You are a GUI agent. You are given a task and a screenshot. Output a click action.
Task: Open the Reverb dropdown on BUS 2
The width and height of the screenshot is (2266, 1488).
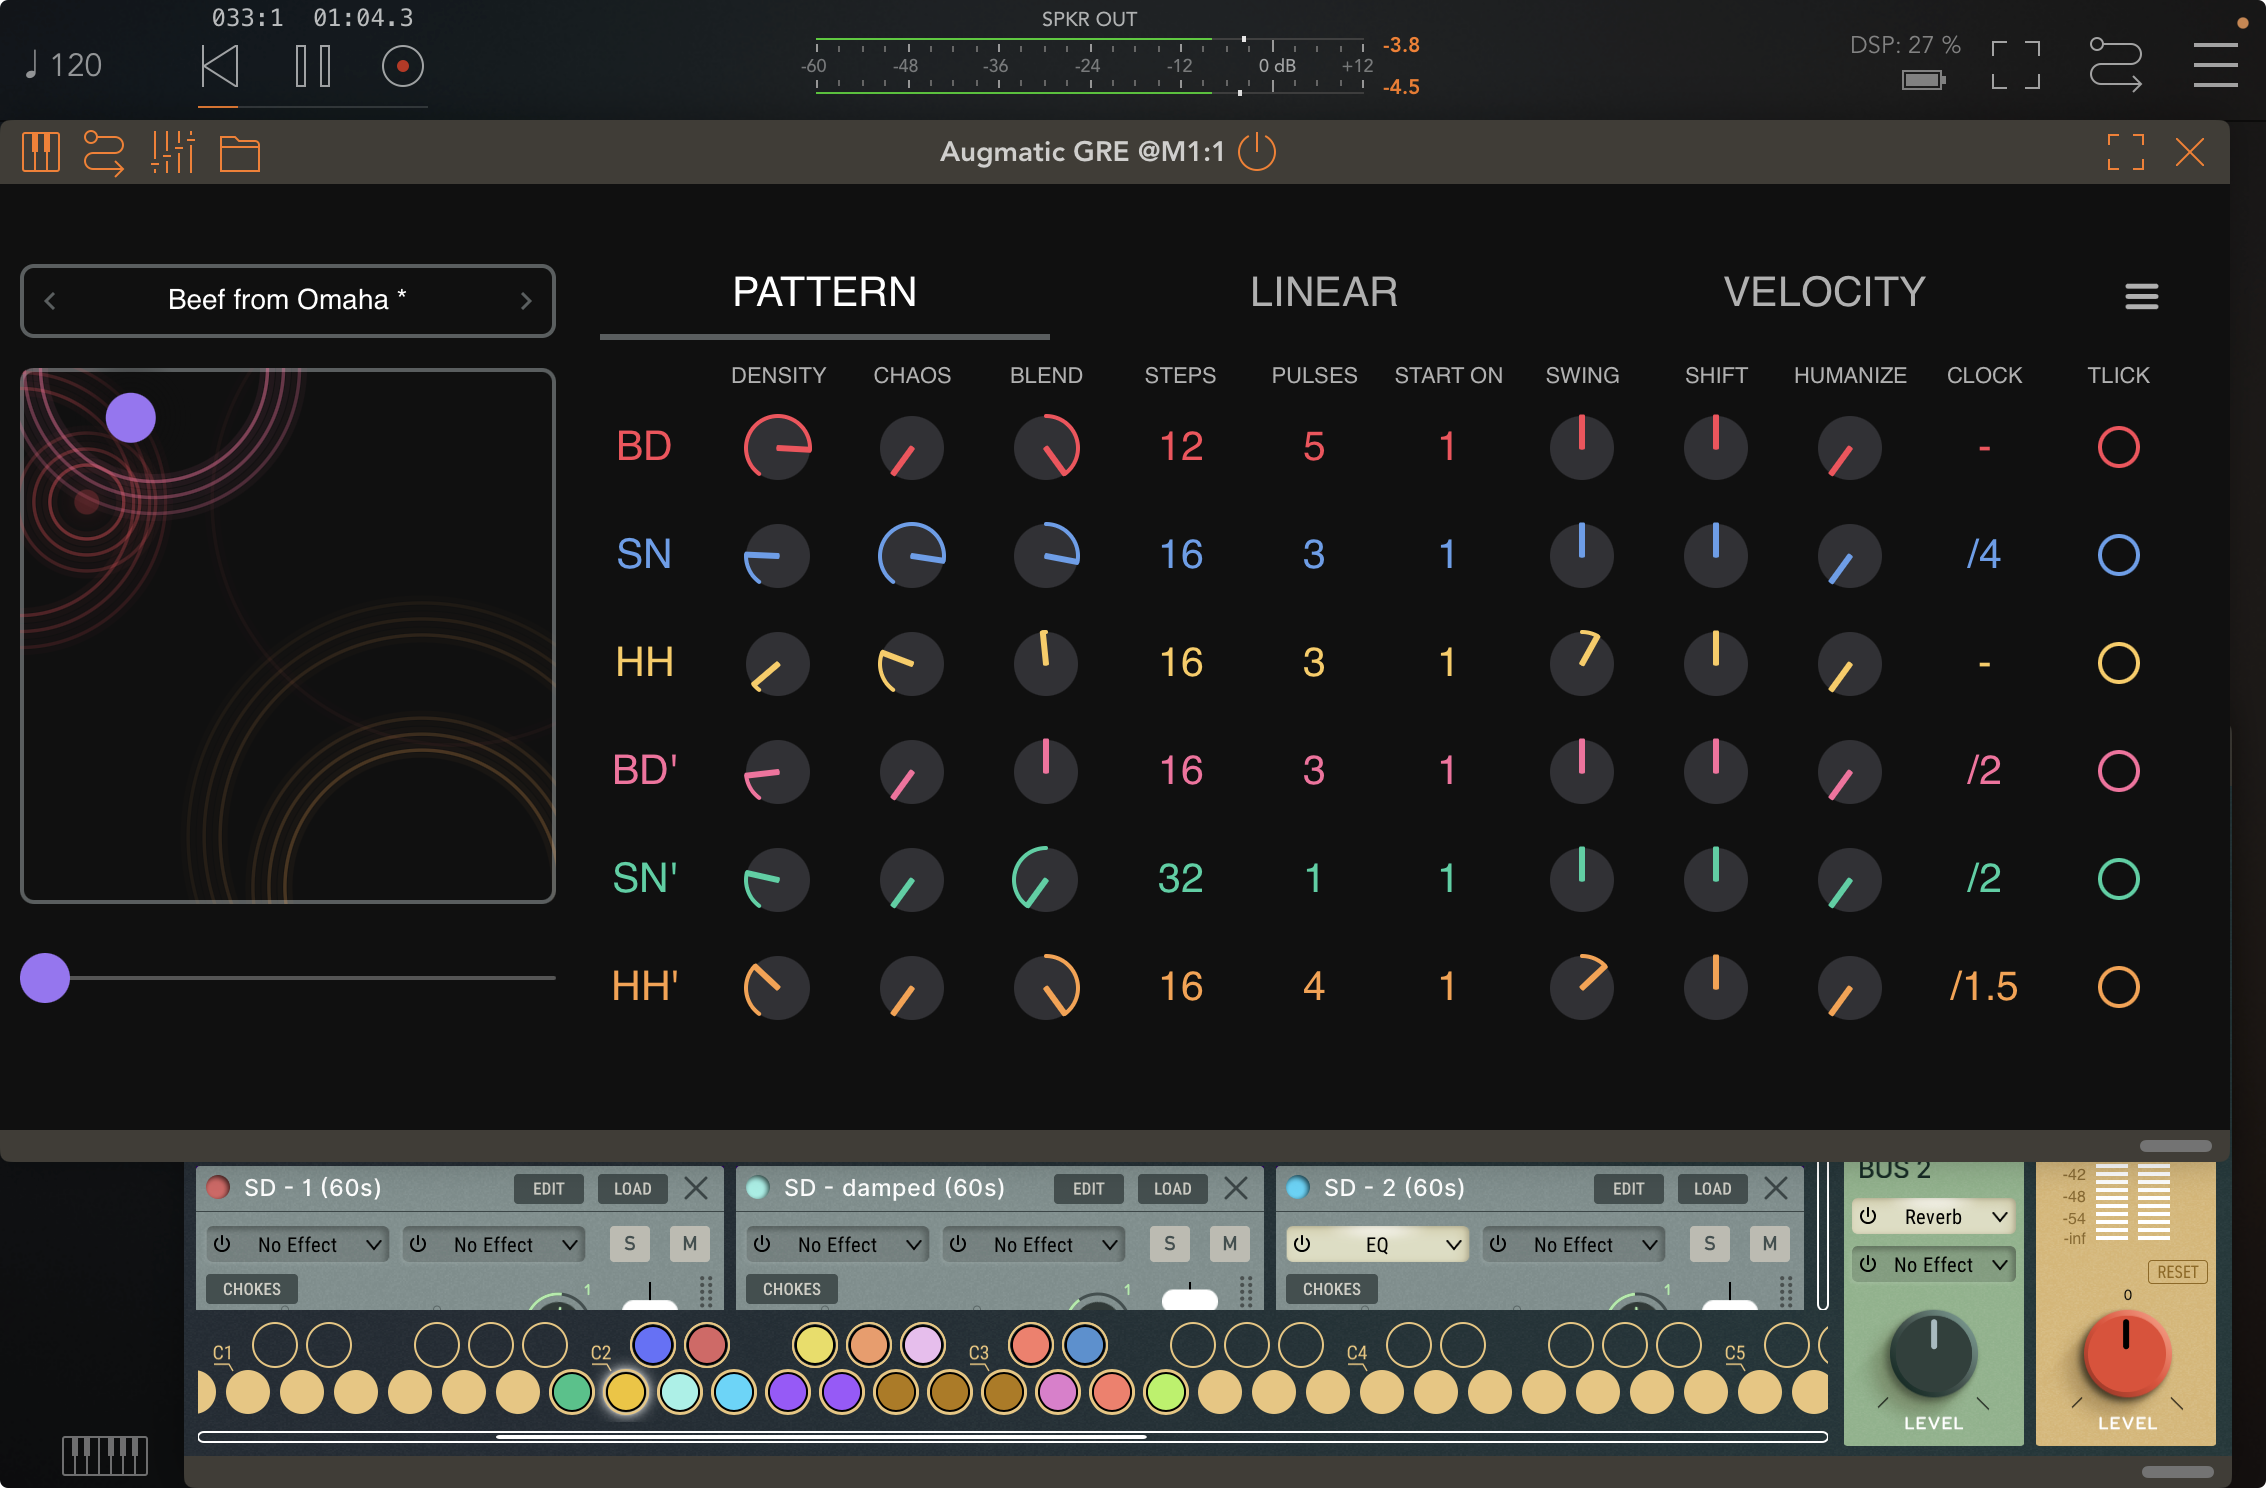click(1932, 1217)
